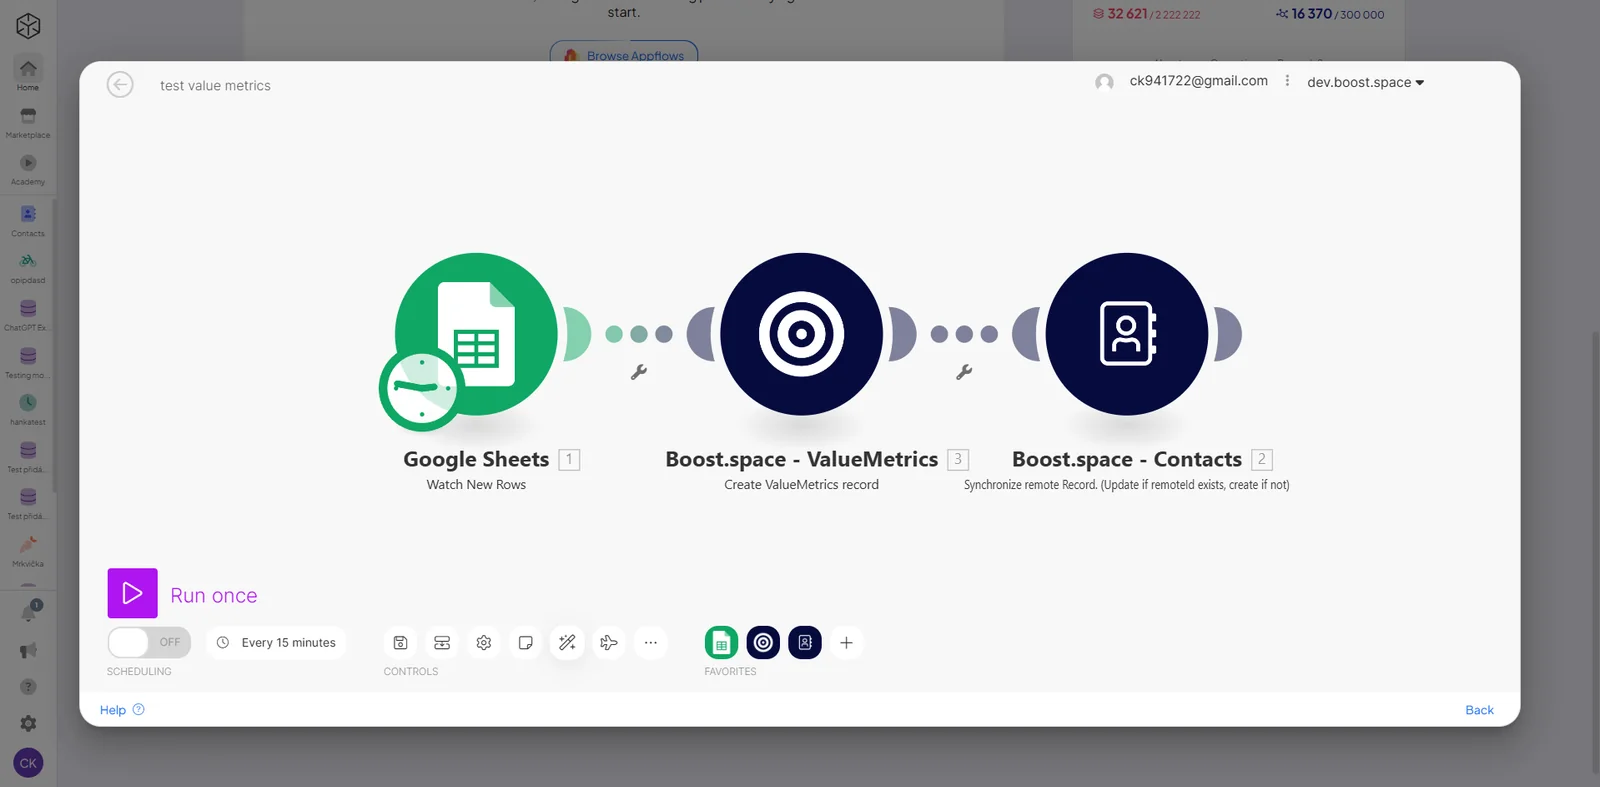
Task: Run the scenario once
Action: [x=133, y=593]
